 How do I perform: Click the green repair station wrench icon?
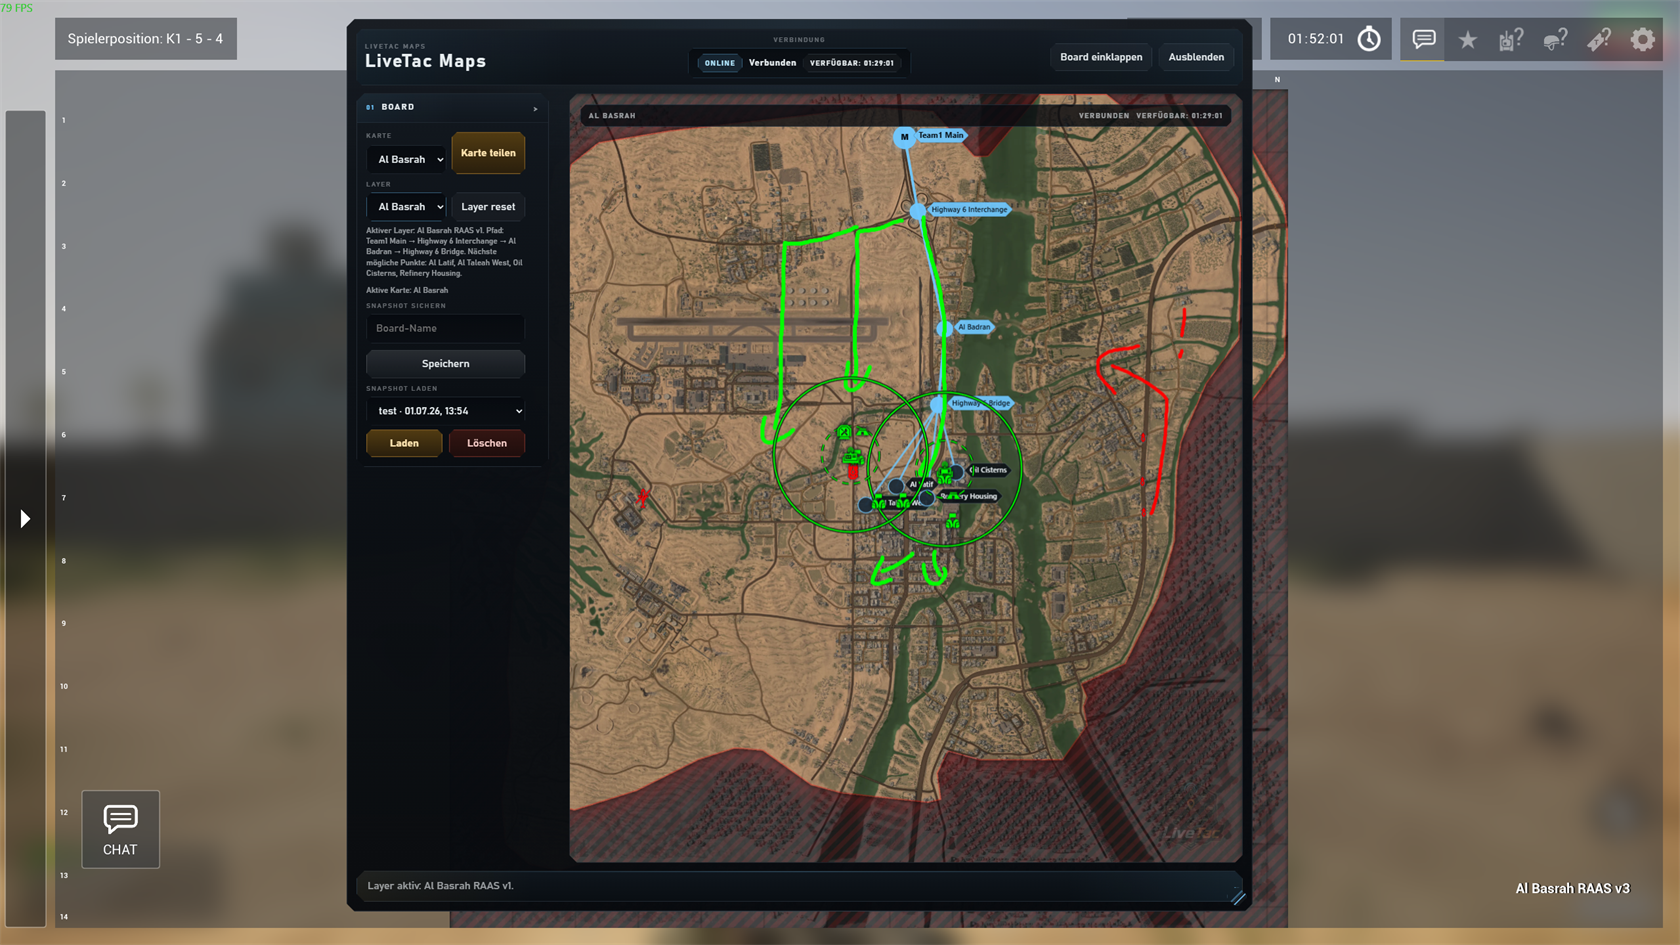tap(844, 433)
